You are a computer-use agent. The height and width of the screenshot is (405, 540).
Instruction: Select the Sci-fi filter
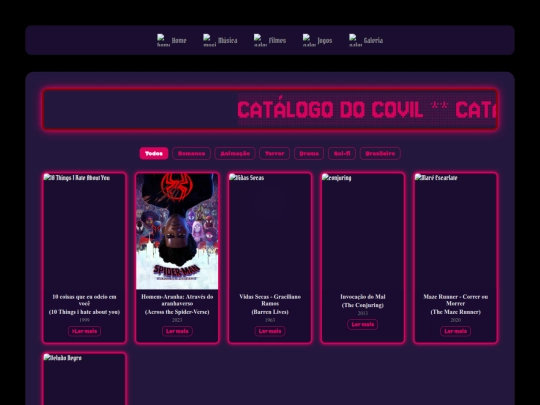tap(342, 154)
